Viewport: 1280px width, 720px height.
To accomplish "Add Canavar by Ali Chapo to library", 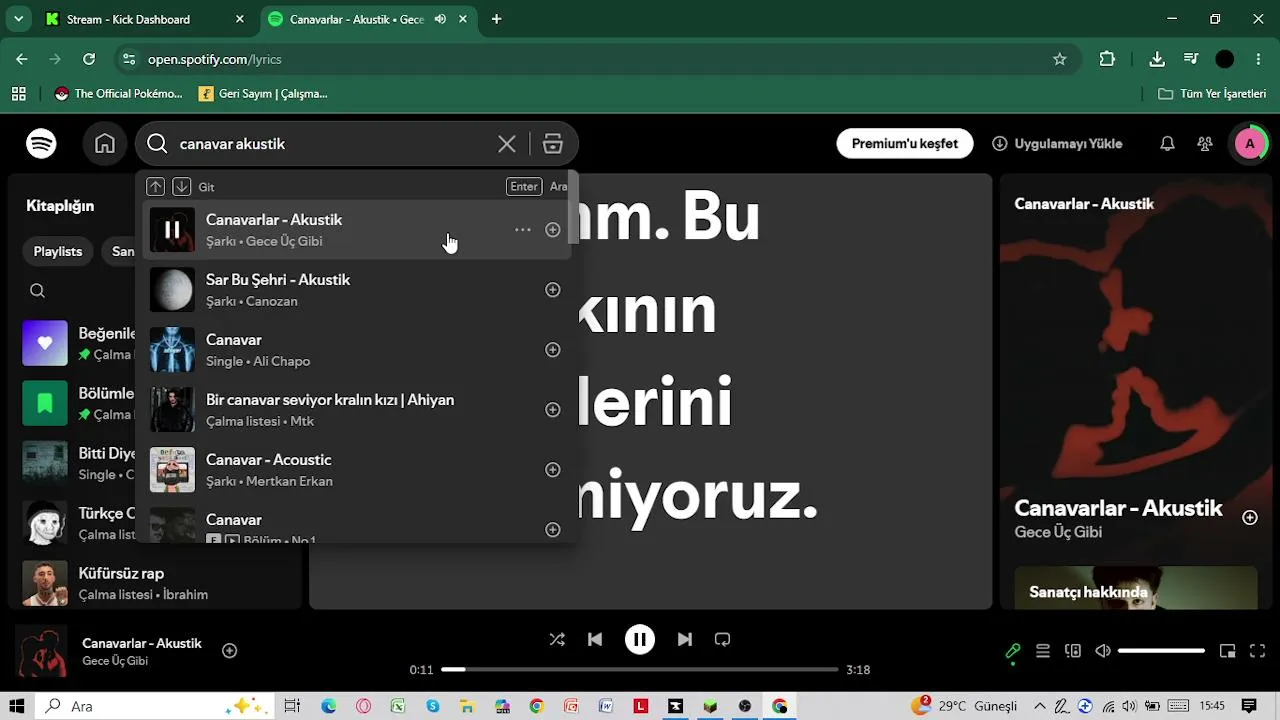I will pyautogui.click(x=552, y=350).
